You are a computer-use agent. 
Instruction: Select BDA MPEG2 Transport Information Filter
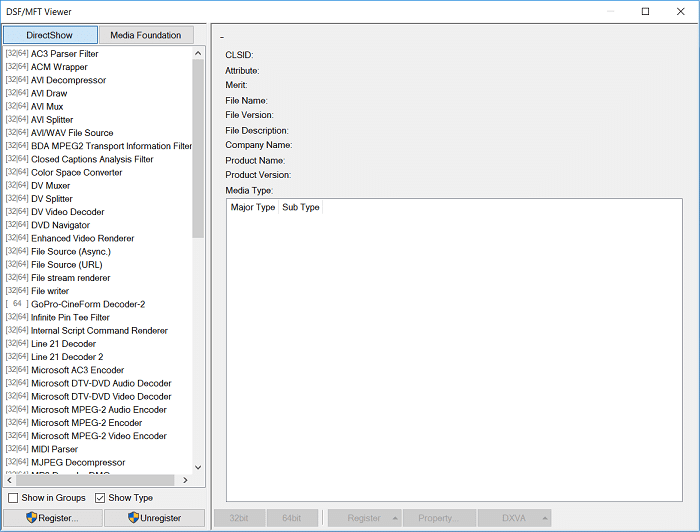pos(99,146)
